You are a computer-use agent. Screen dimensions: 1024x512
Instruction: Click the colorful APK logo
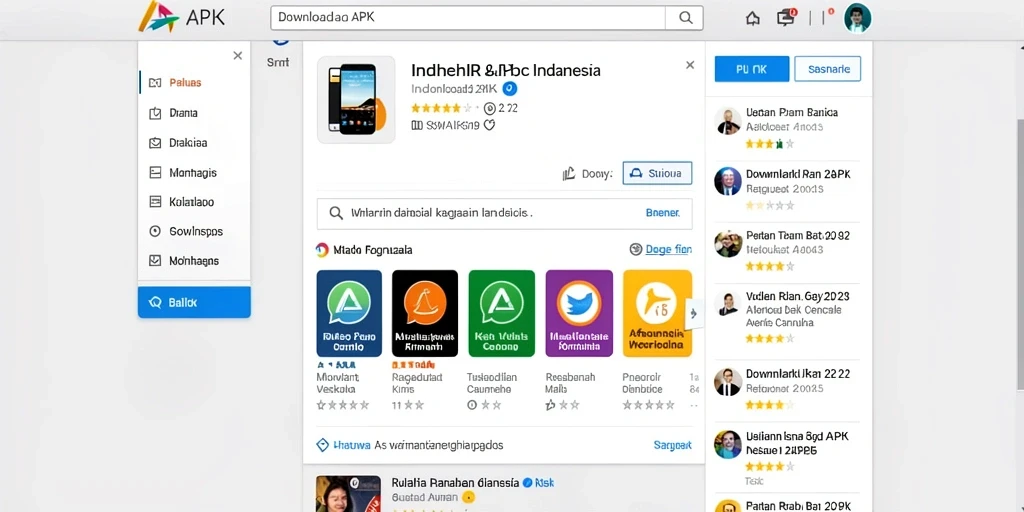(181, 18)
